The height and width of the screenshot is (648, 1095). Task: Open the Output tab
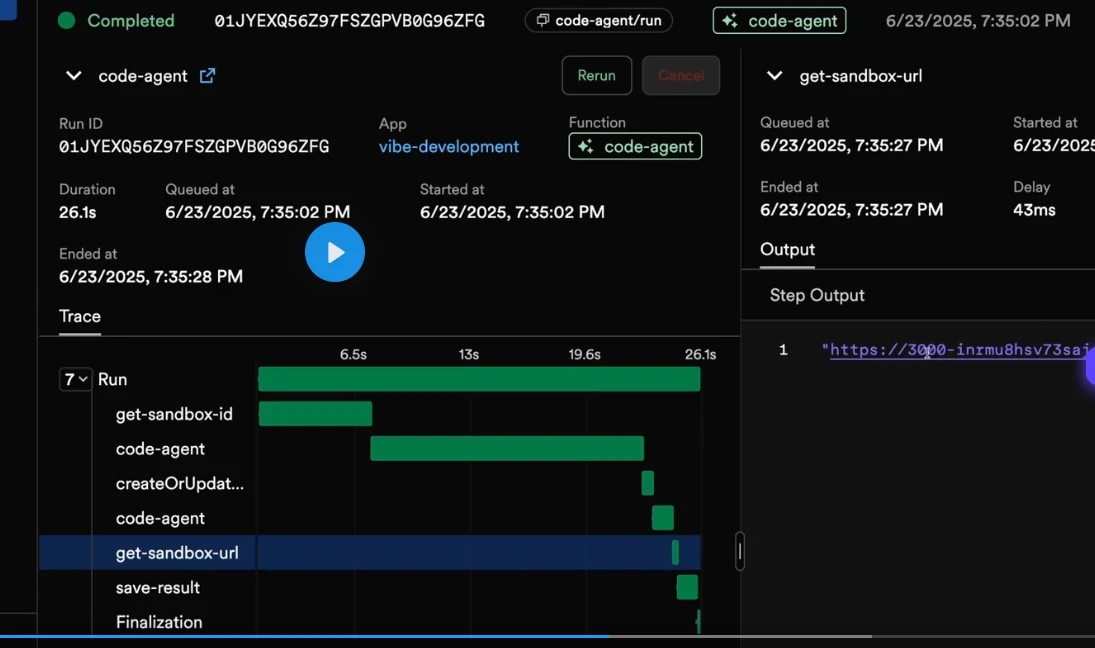[787, 250]
